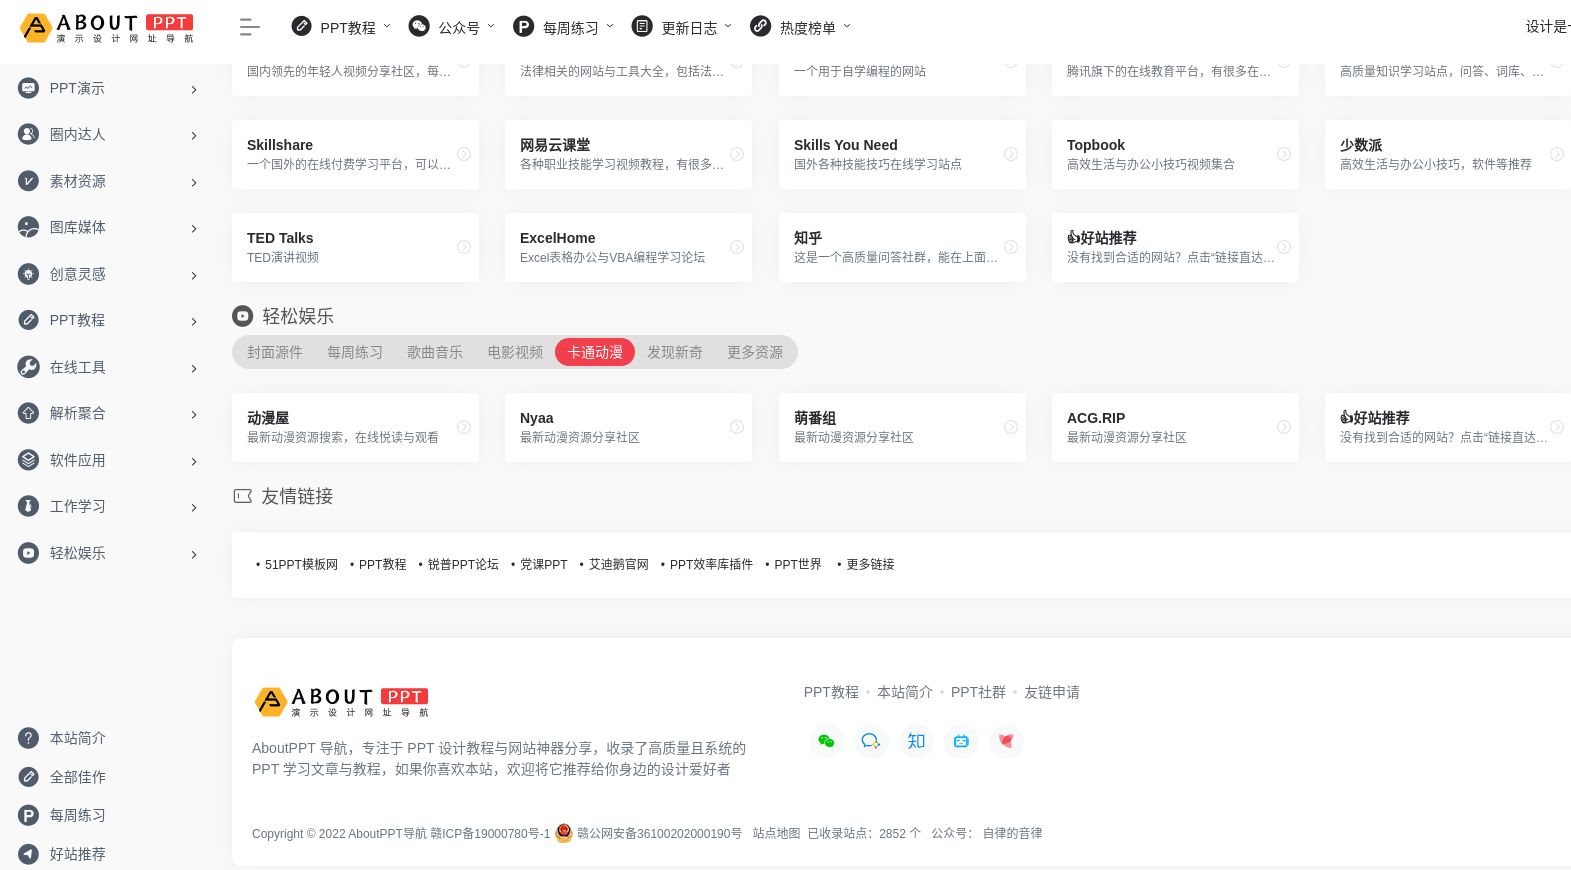Click the PPT演示 sidebar icon

pos(29,88)
